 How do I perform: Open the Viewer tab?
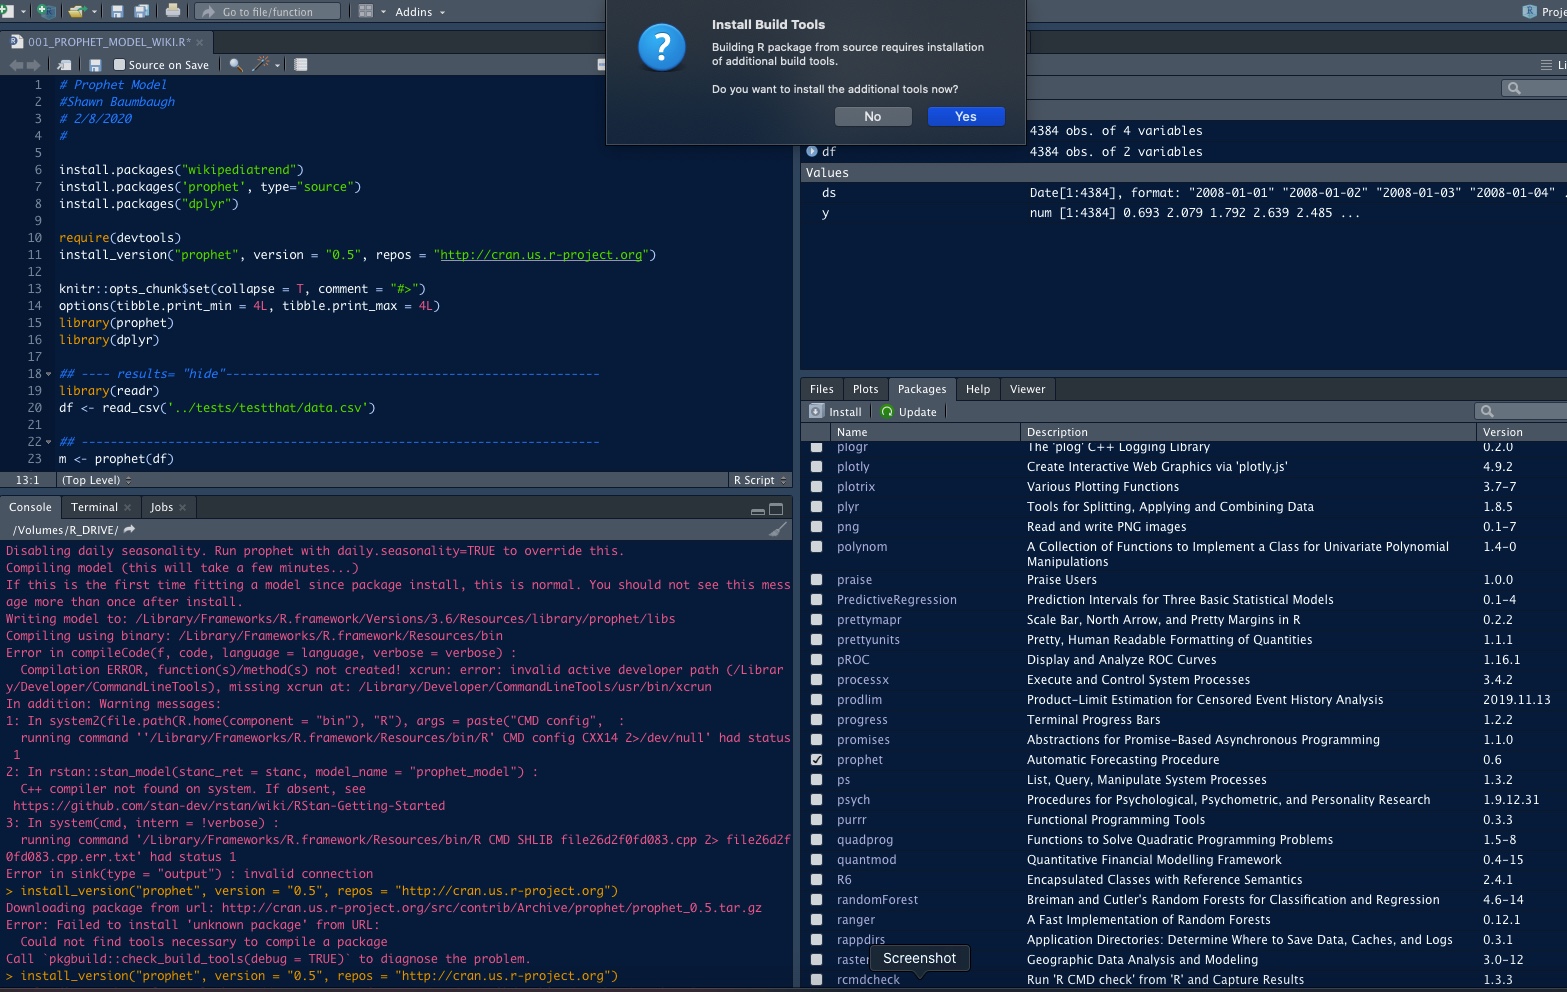coord(1027,389)
